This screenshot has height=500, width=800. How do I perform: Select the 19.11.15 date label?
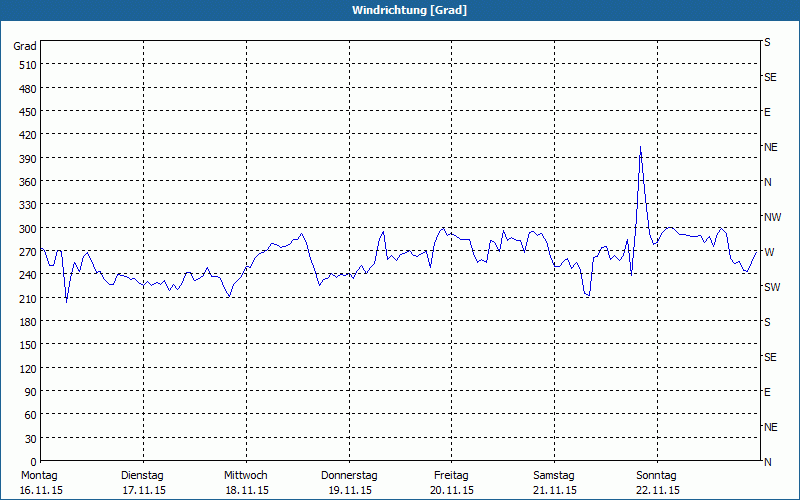[x=350, y=490]
